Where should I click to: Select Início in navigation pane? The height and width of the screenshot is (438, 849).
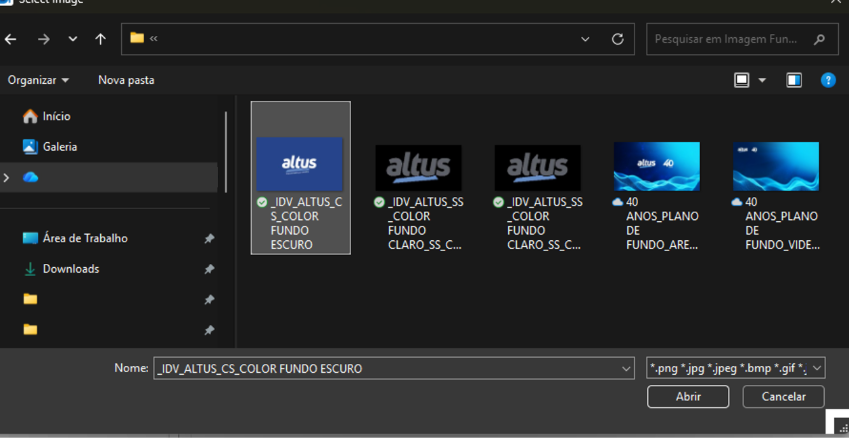coord(57,116)
